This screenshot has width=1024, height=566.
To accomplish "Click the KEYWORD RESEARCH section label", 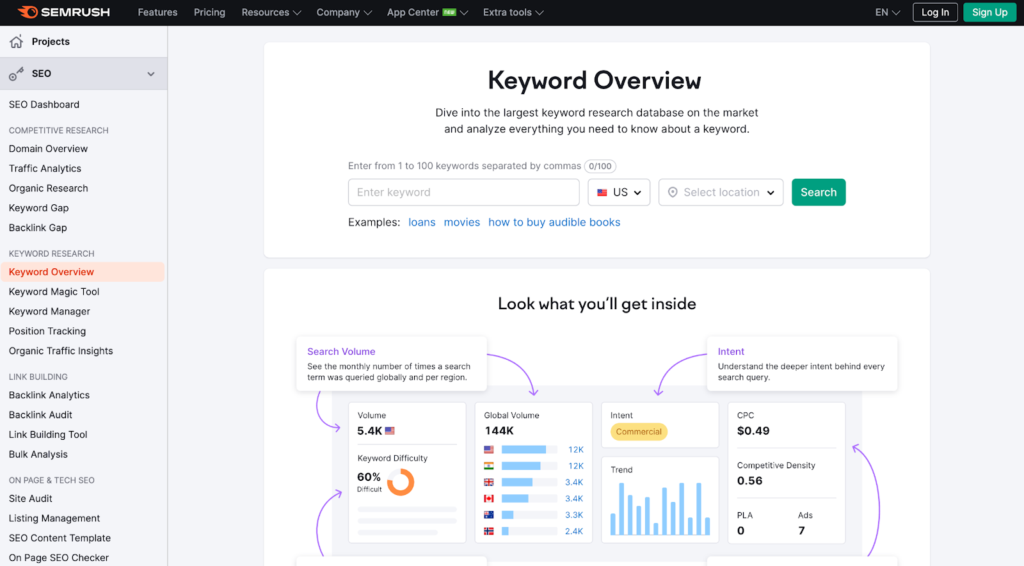I will (52, 253).
